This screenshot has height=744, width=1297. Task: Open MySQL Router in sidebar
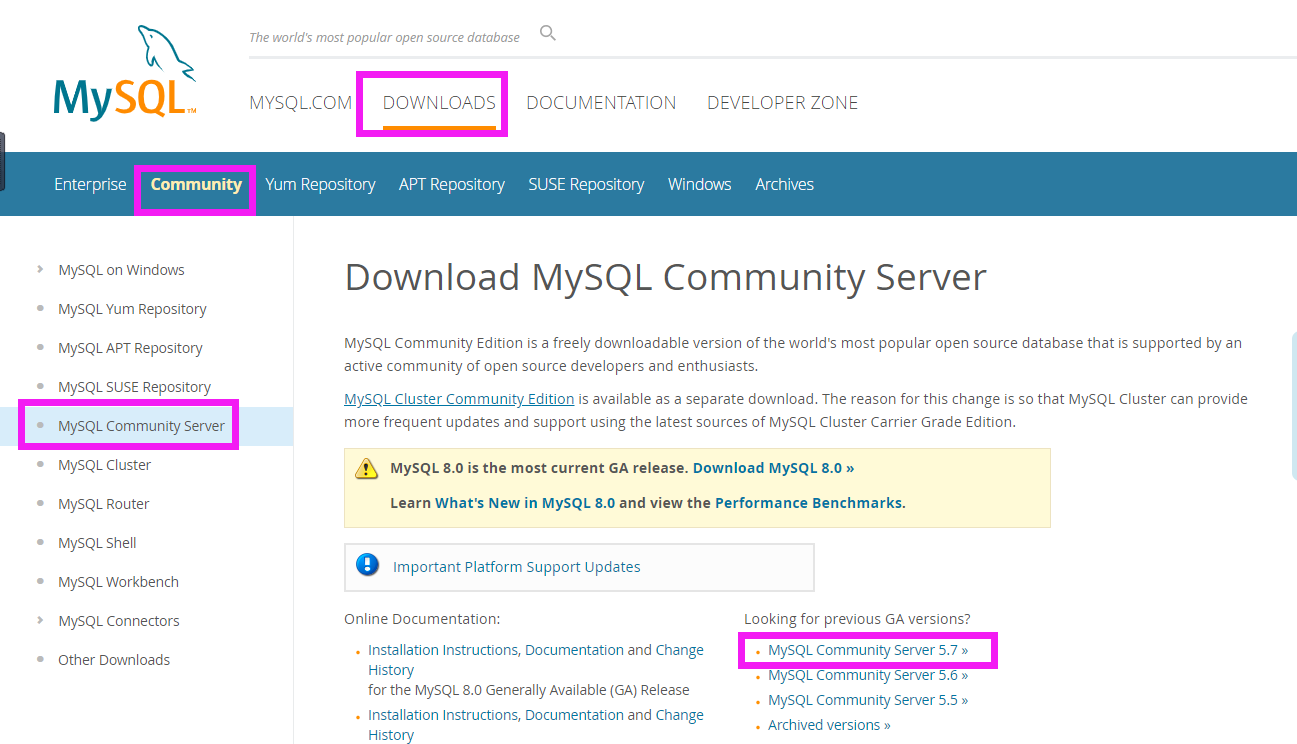[x=104, y=504]
